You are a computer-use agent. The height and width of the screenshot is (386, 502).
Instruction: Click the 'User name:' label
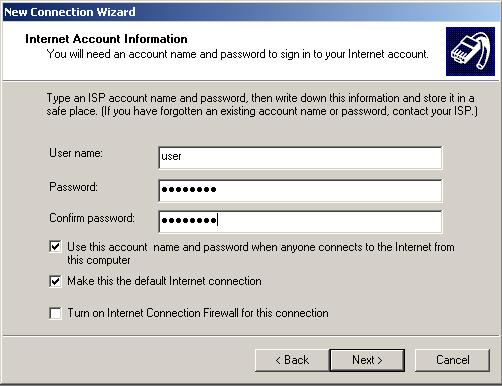76,153
